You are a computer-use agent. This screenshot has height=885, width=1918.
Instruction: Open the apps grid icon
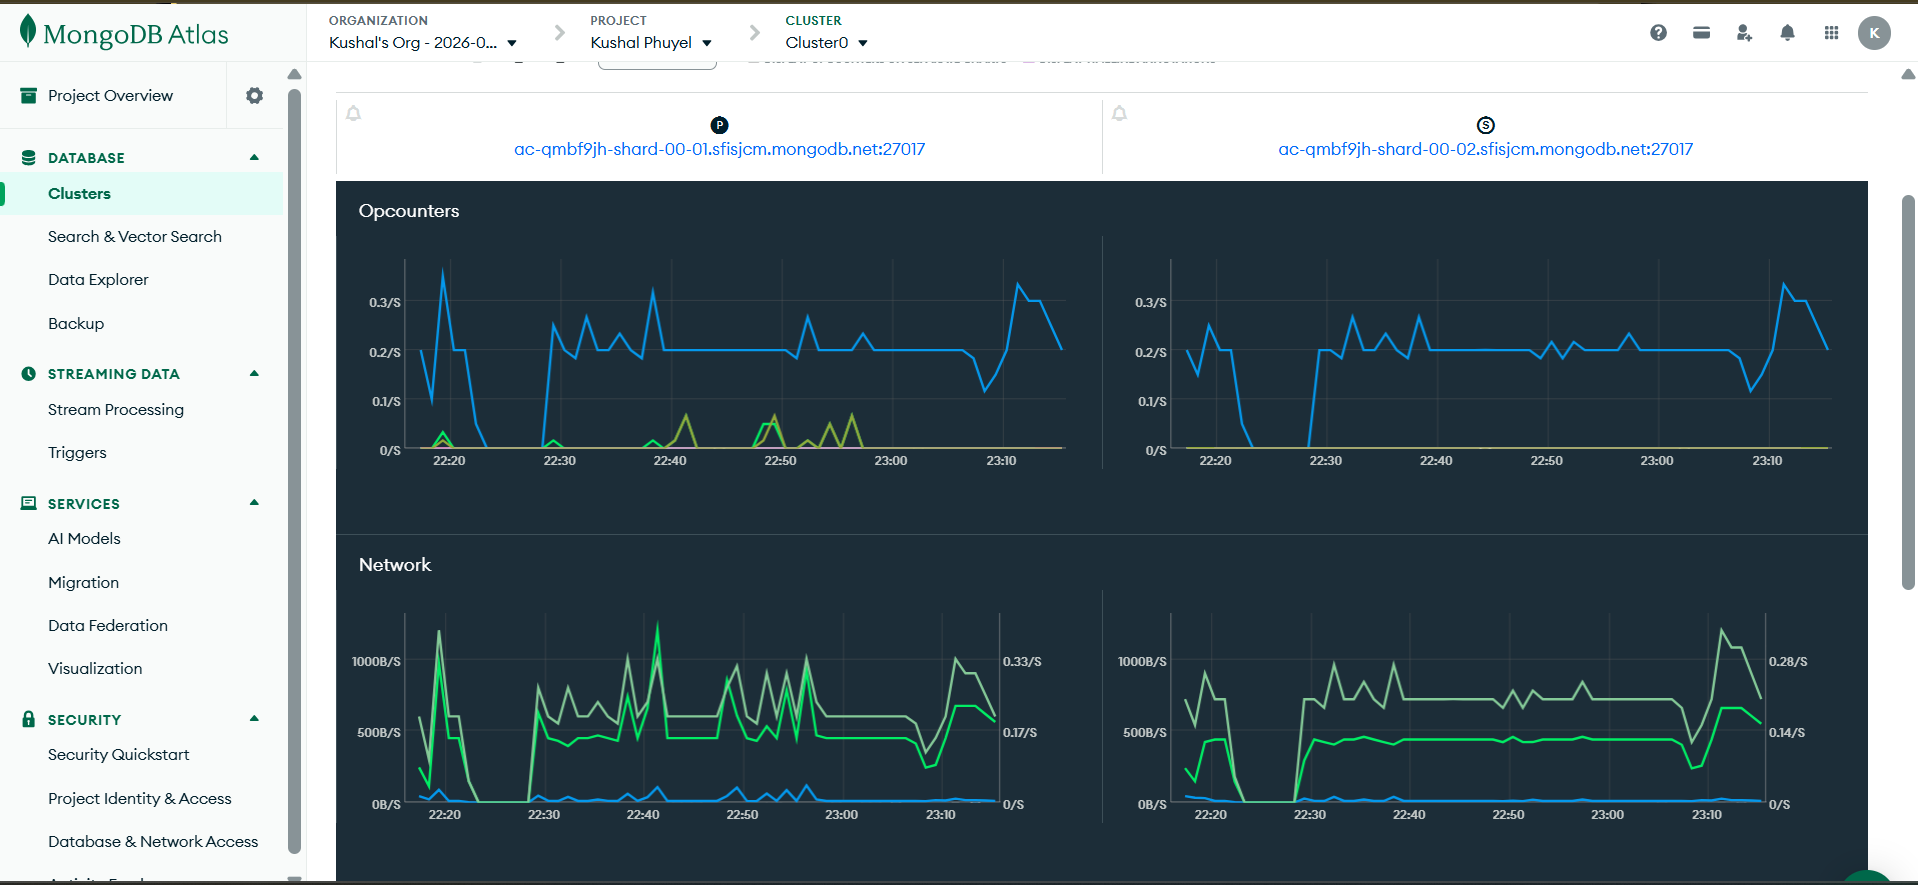pos(1831,33)
